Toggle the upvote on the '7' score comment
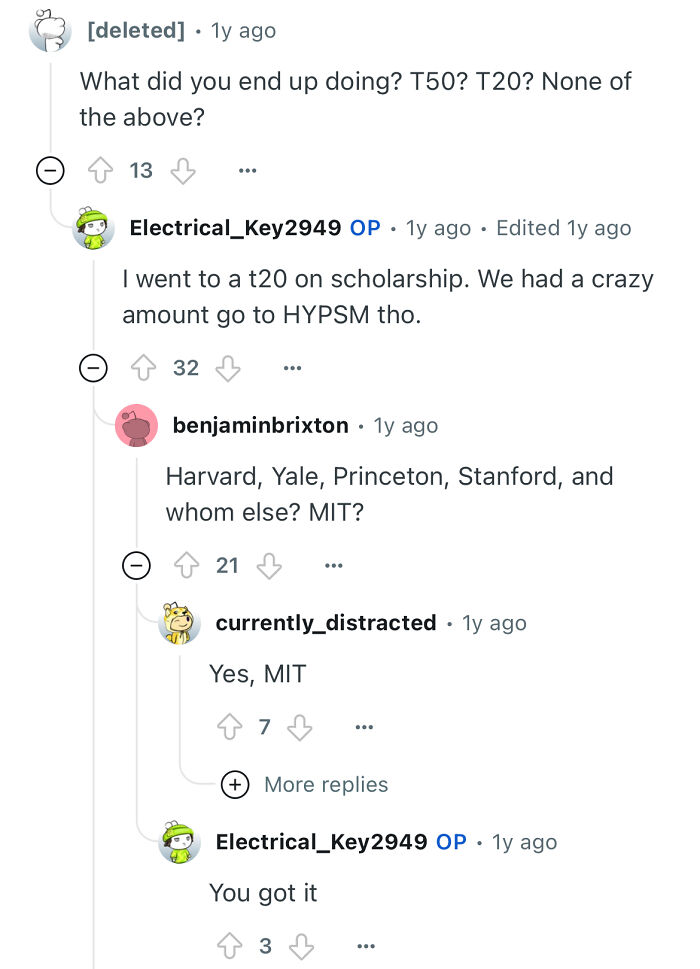 (228, 727)
